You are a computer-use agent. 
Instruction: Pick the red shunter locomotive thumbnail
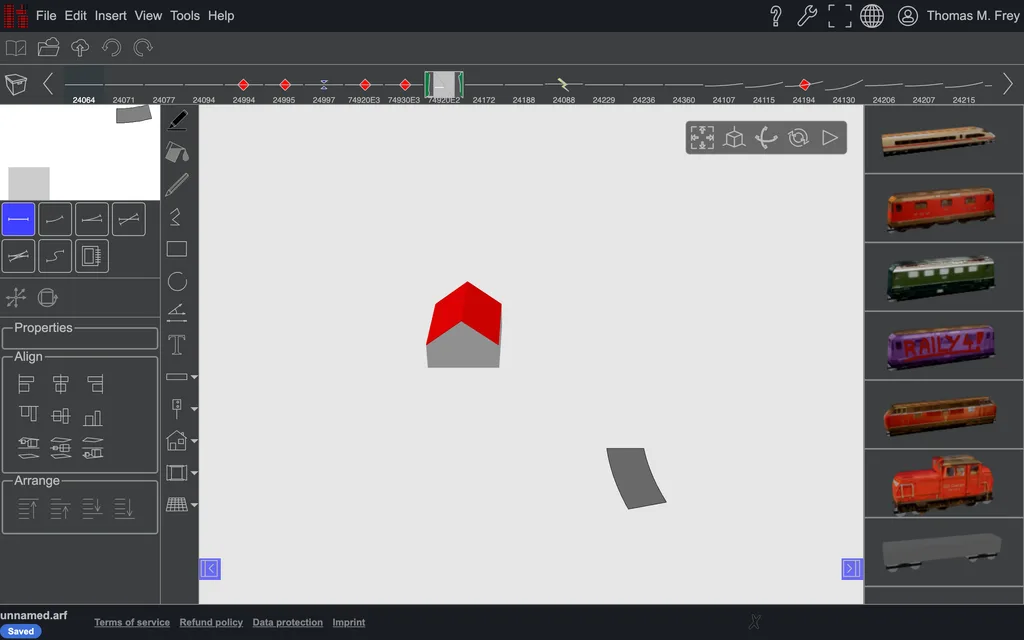pyautogui.click(x=942, y=484)
